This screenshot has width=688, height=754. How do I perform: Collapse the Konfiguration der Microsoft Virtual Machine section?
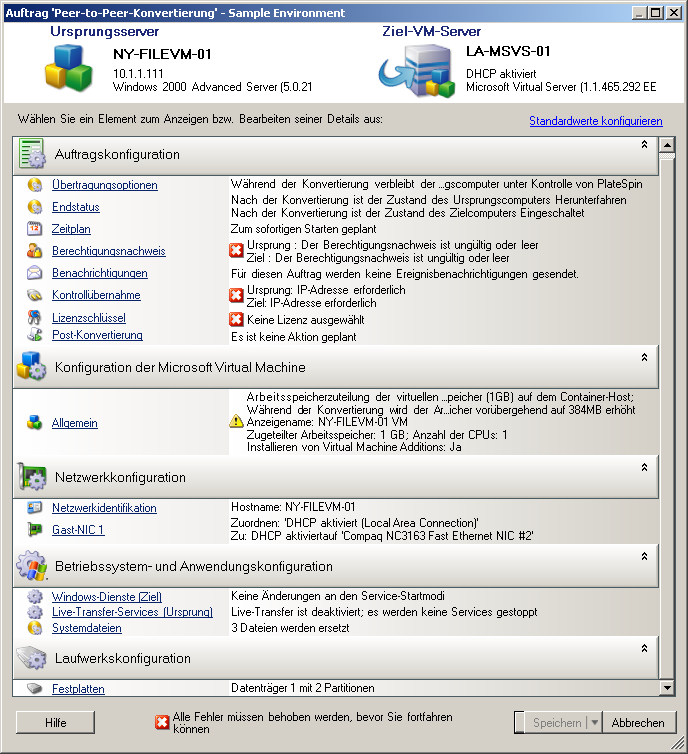click(x=644, y=357)
